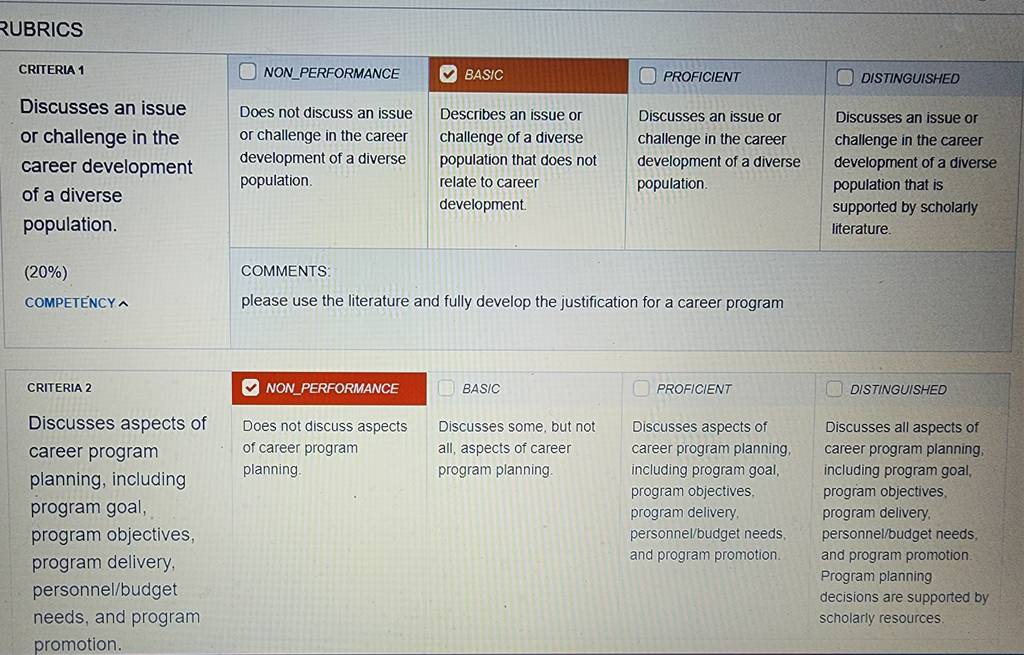Select the orange NON_PERFORMANCE header in Criteria 2
Viewport: 1024px width, 655px height.
[329, 389]
